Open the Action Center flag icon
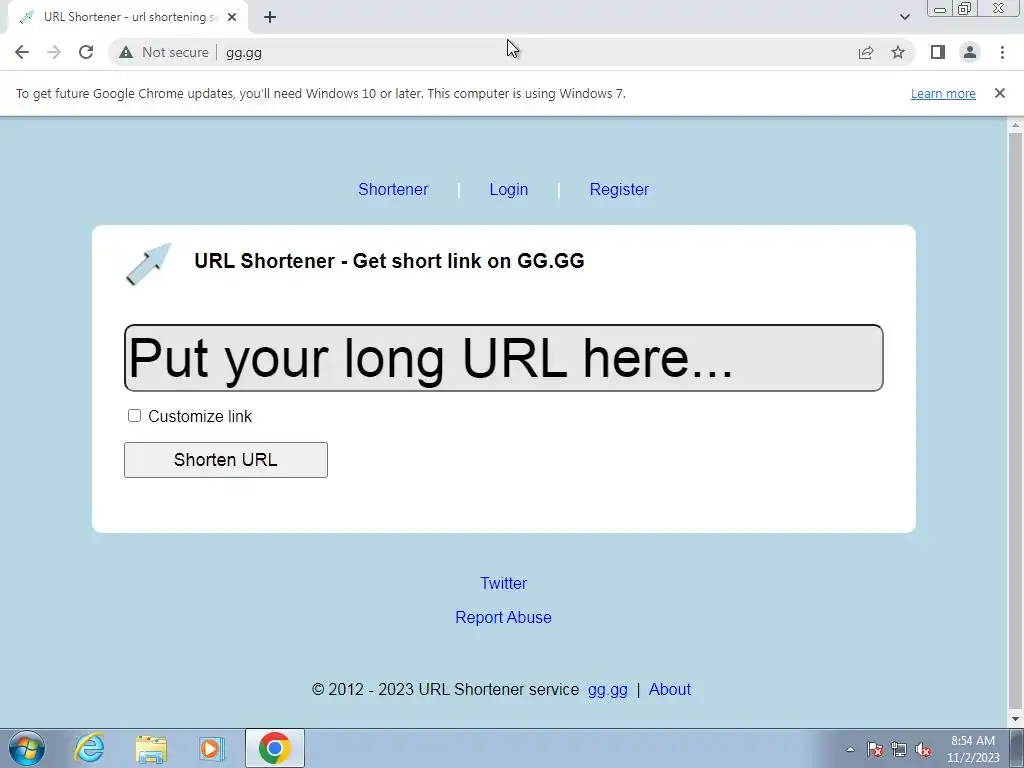The height and width of the screenshot is (768, 1024). coord(875,750)
